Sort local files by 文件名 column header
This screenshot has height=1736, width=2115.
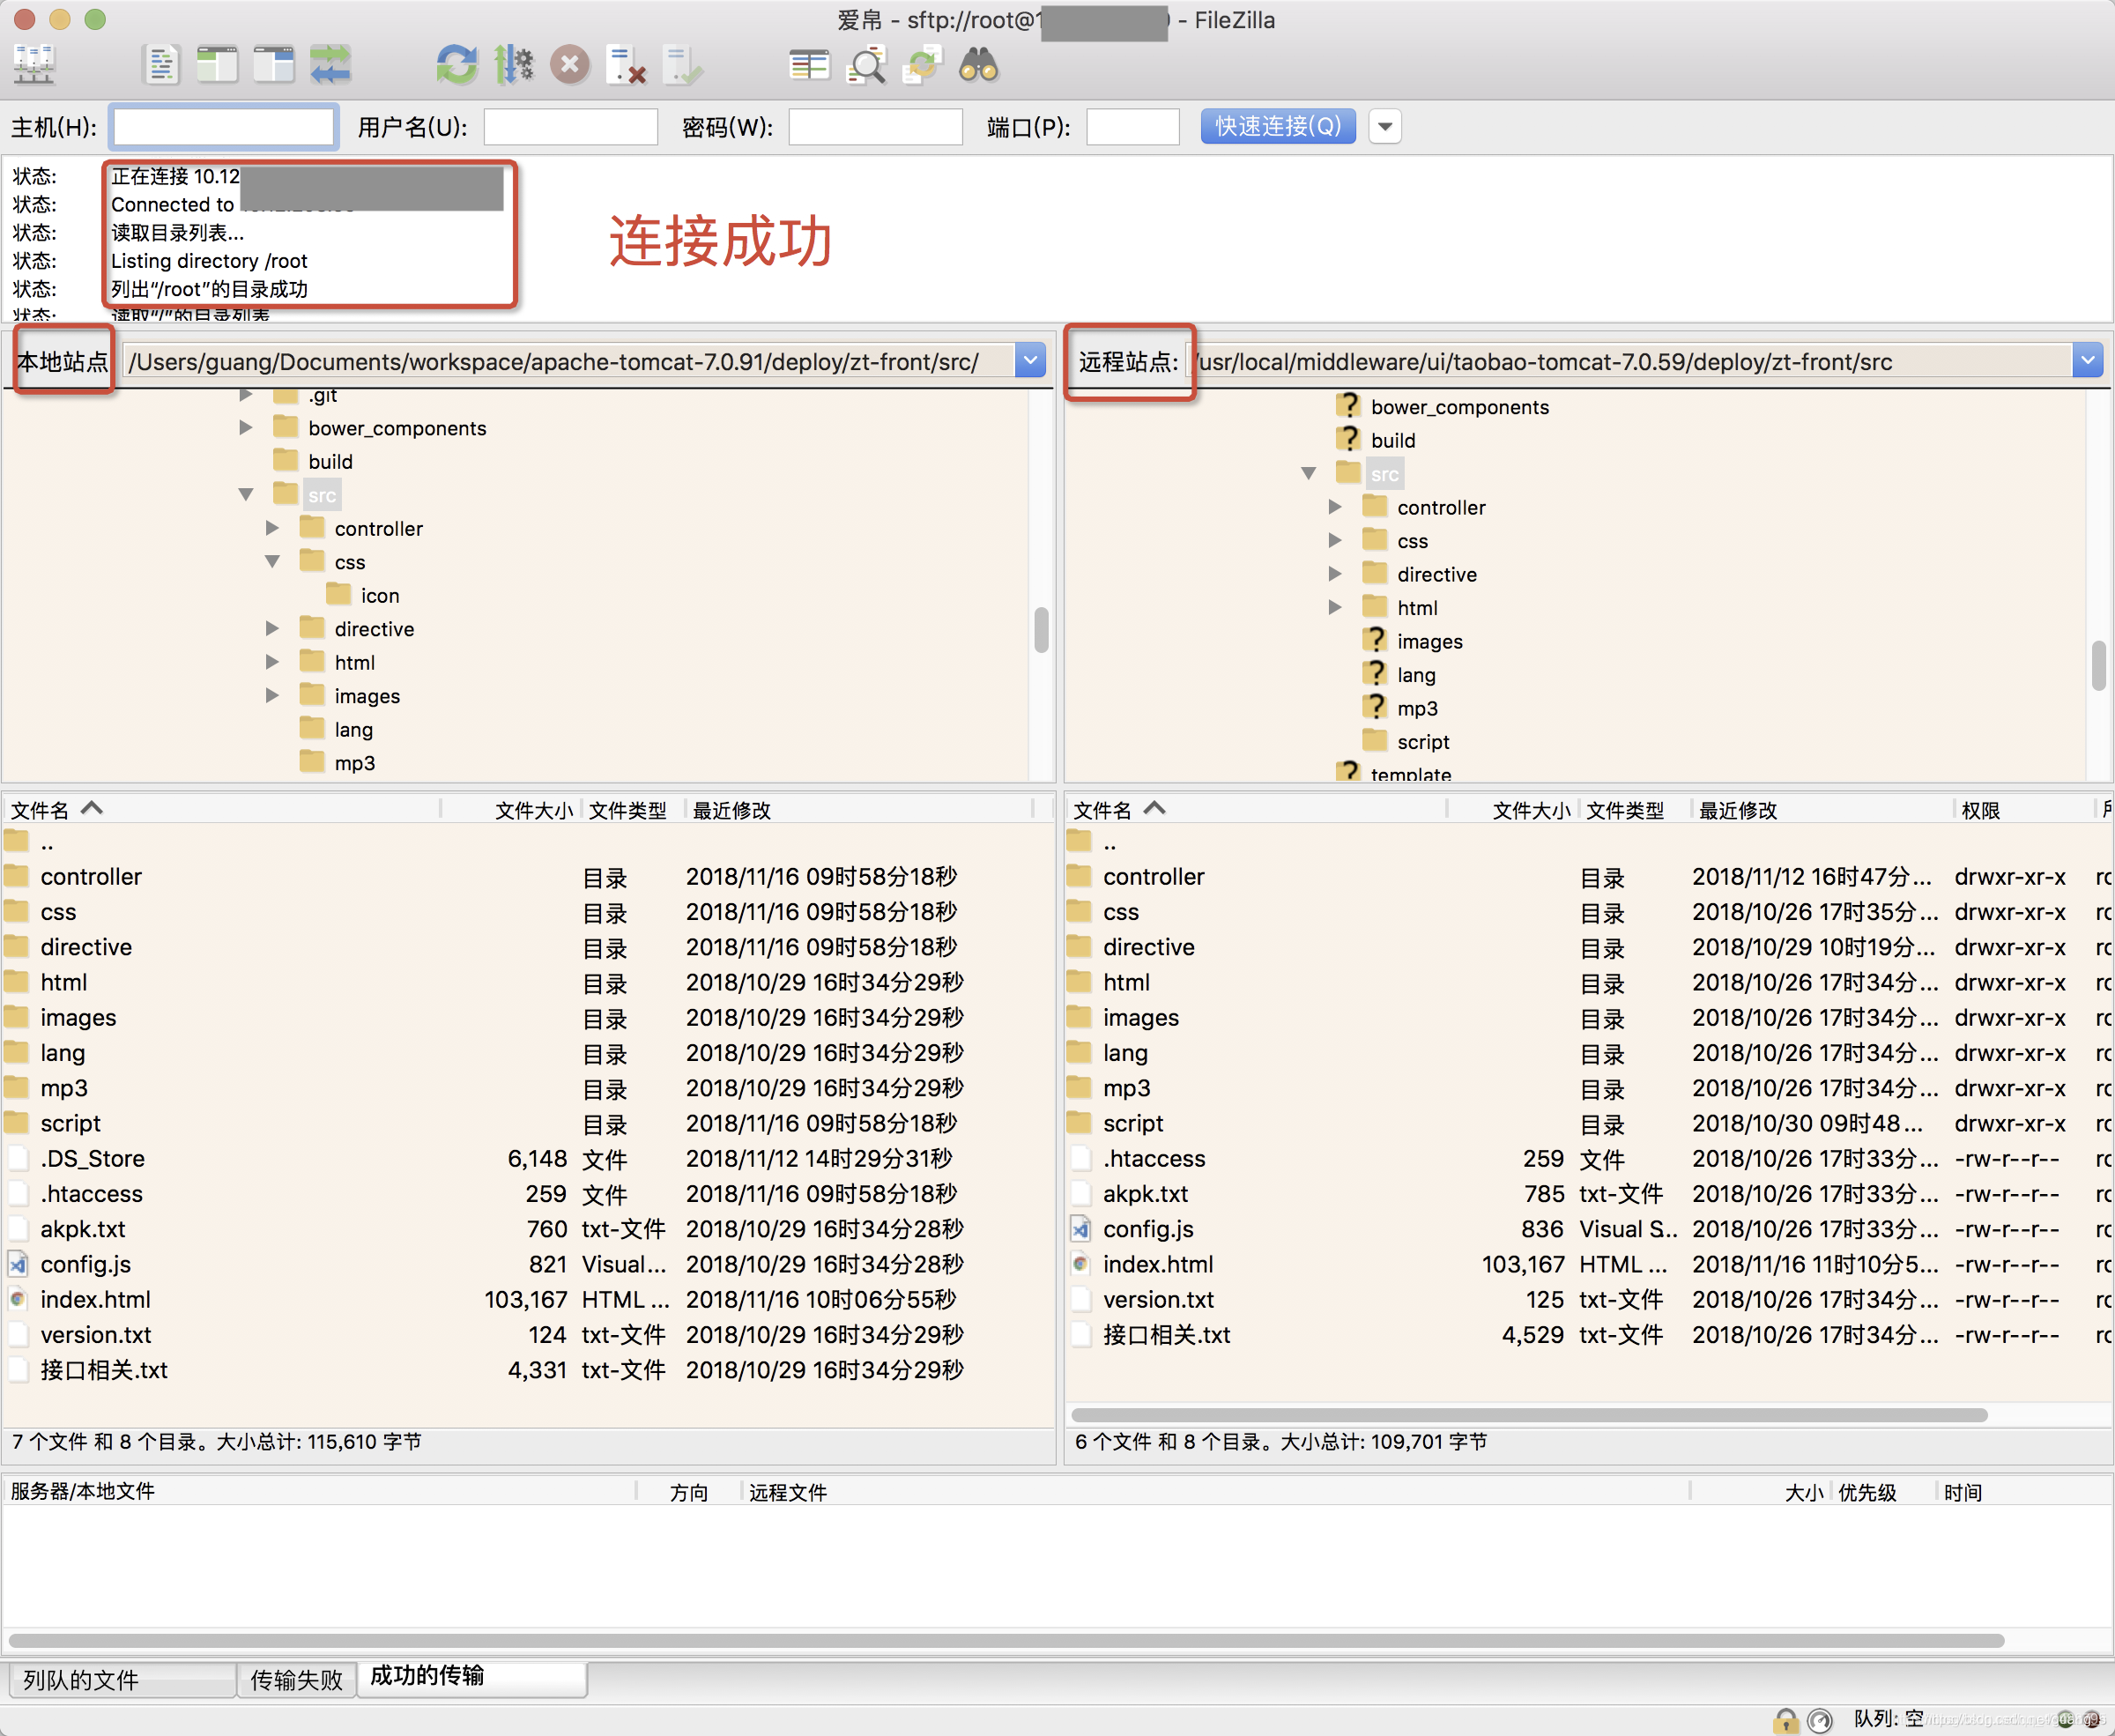pyautogui.click(x=220, y=809)
